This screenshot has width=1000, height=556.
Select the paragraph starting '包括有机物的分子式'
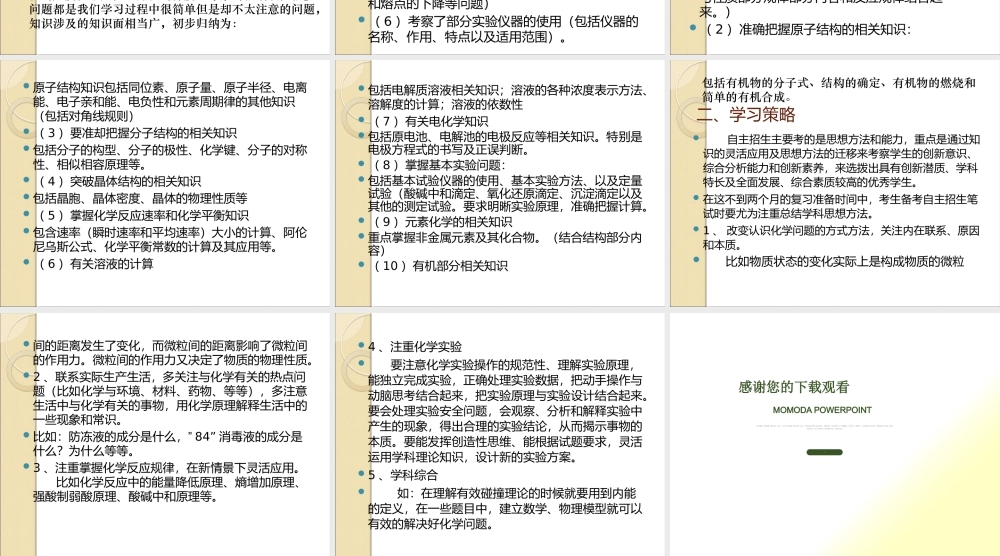(x=839, y=89)
